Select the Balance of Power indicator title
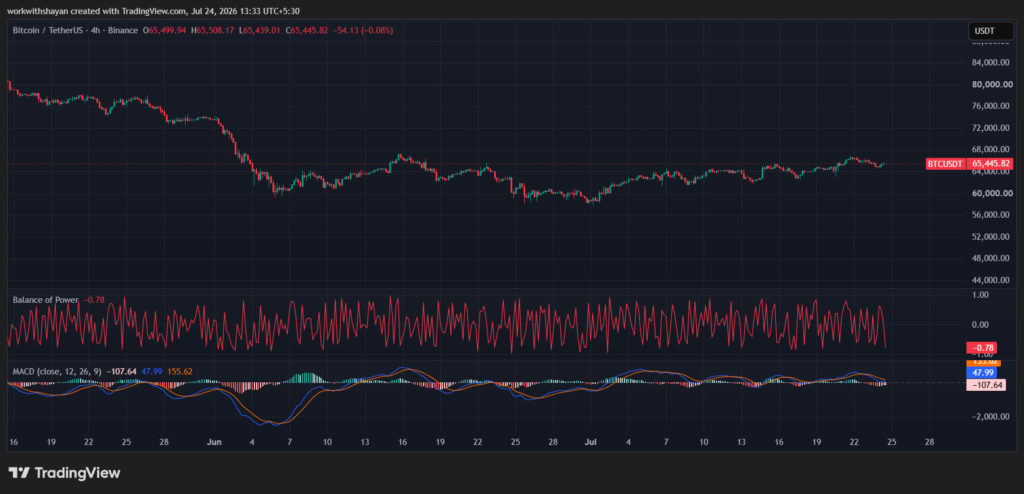This screenshot has width=1024, height=494. point(45,300)
